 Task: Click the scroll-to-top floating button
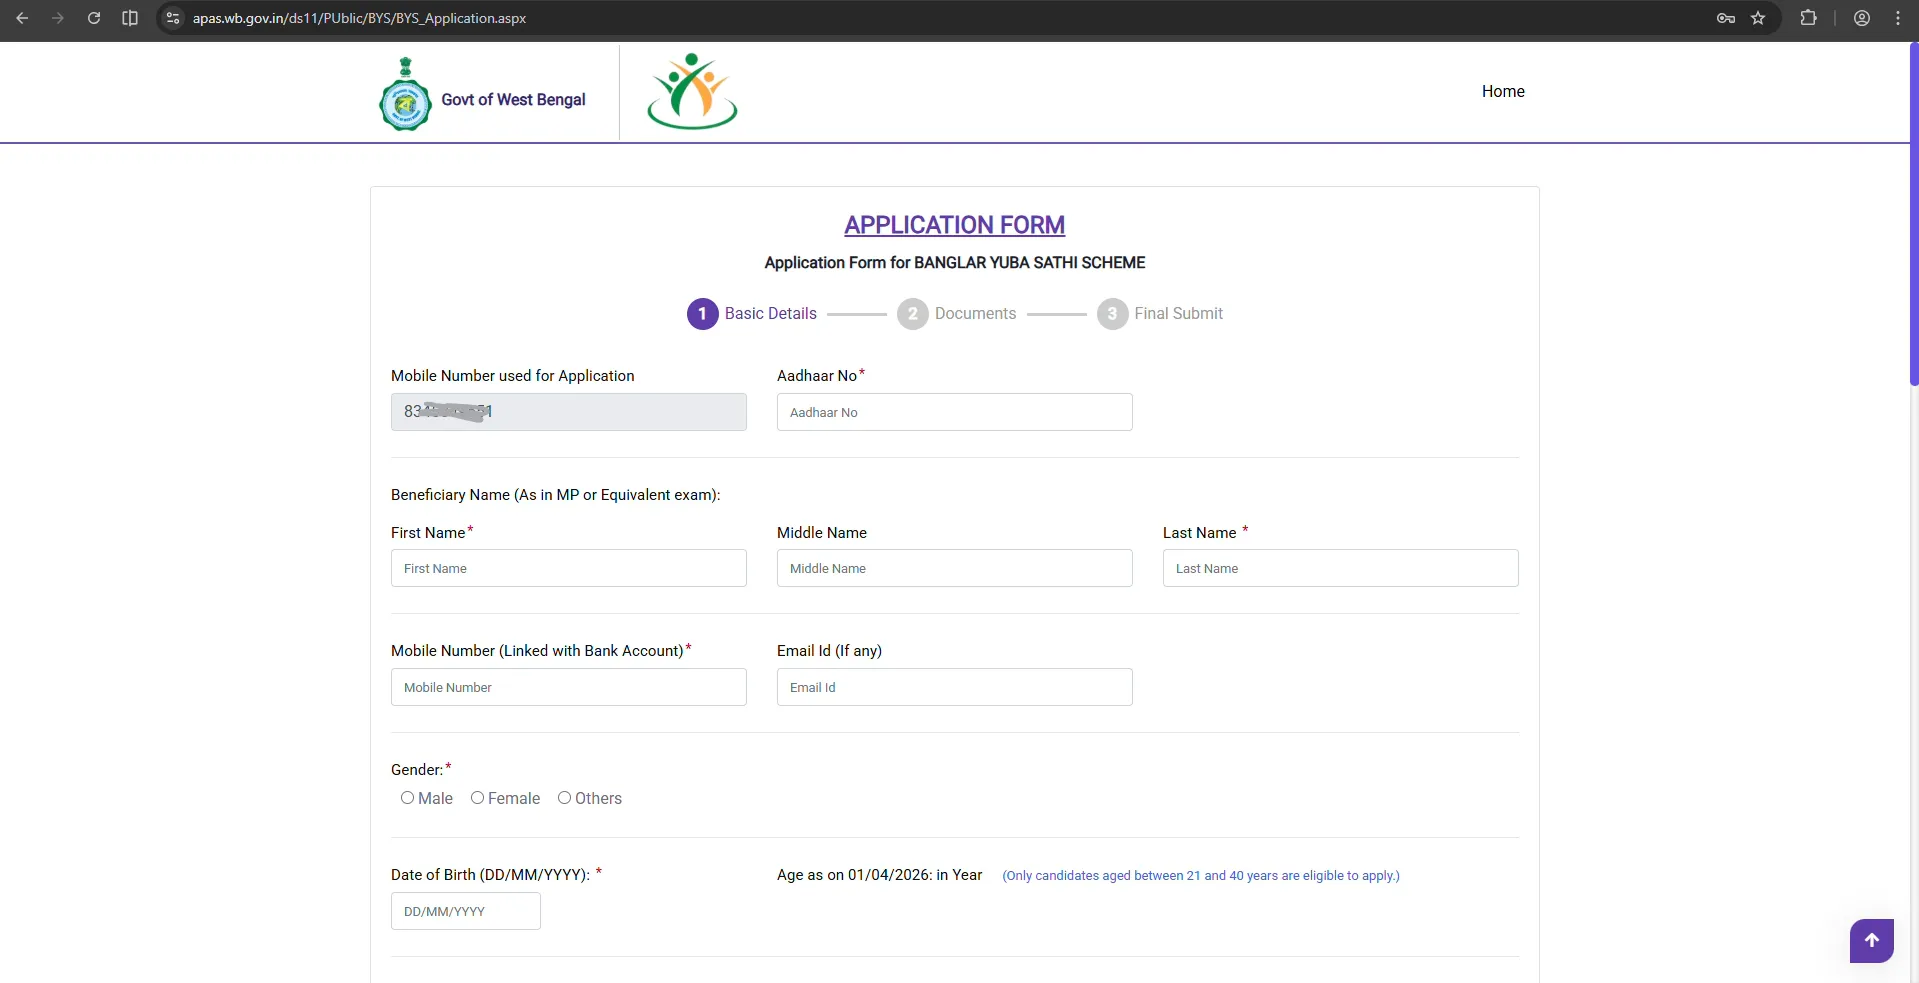point(1871,940)
